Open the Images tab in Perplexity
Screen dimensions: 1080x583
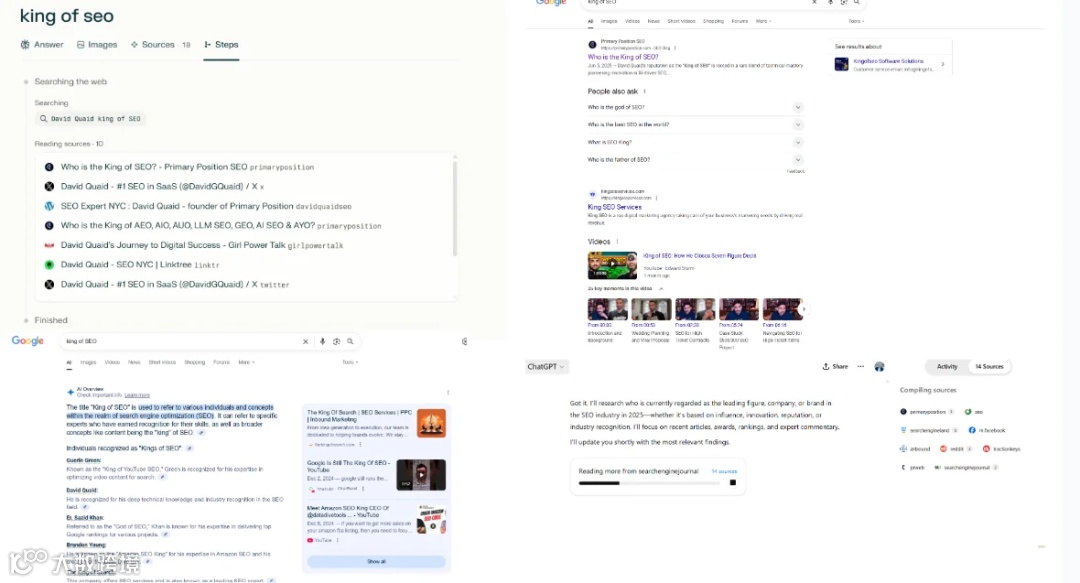96,45
